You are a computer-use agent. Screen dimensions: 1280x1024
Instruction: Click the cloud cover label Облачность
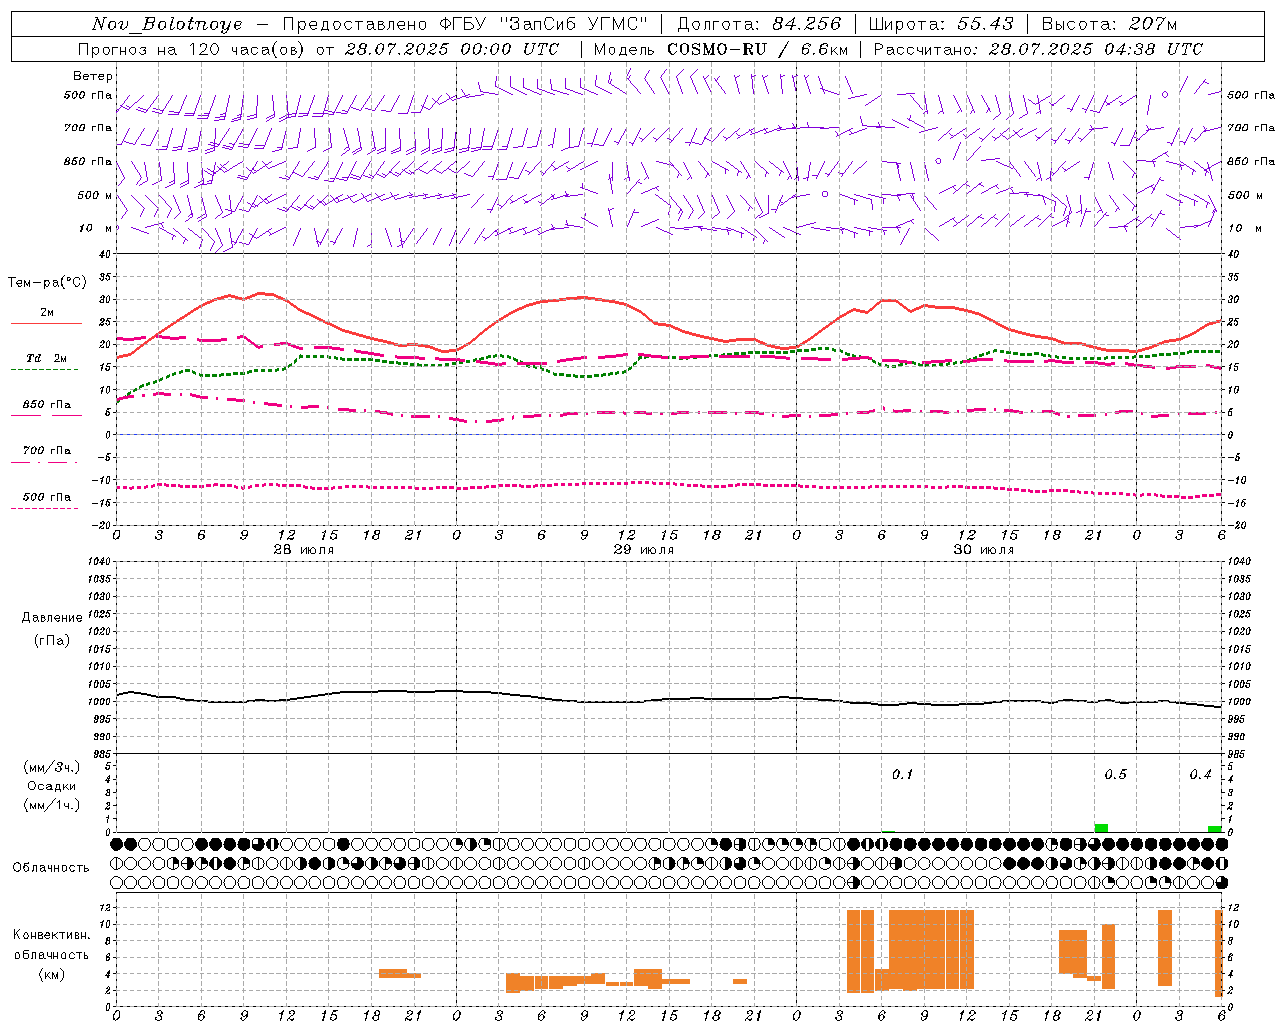tap(51, 868)
